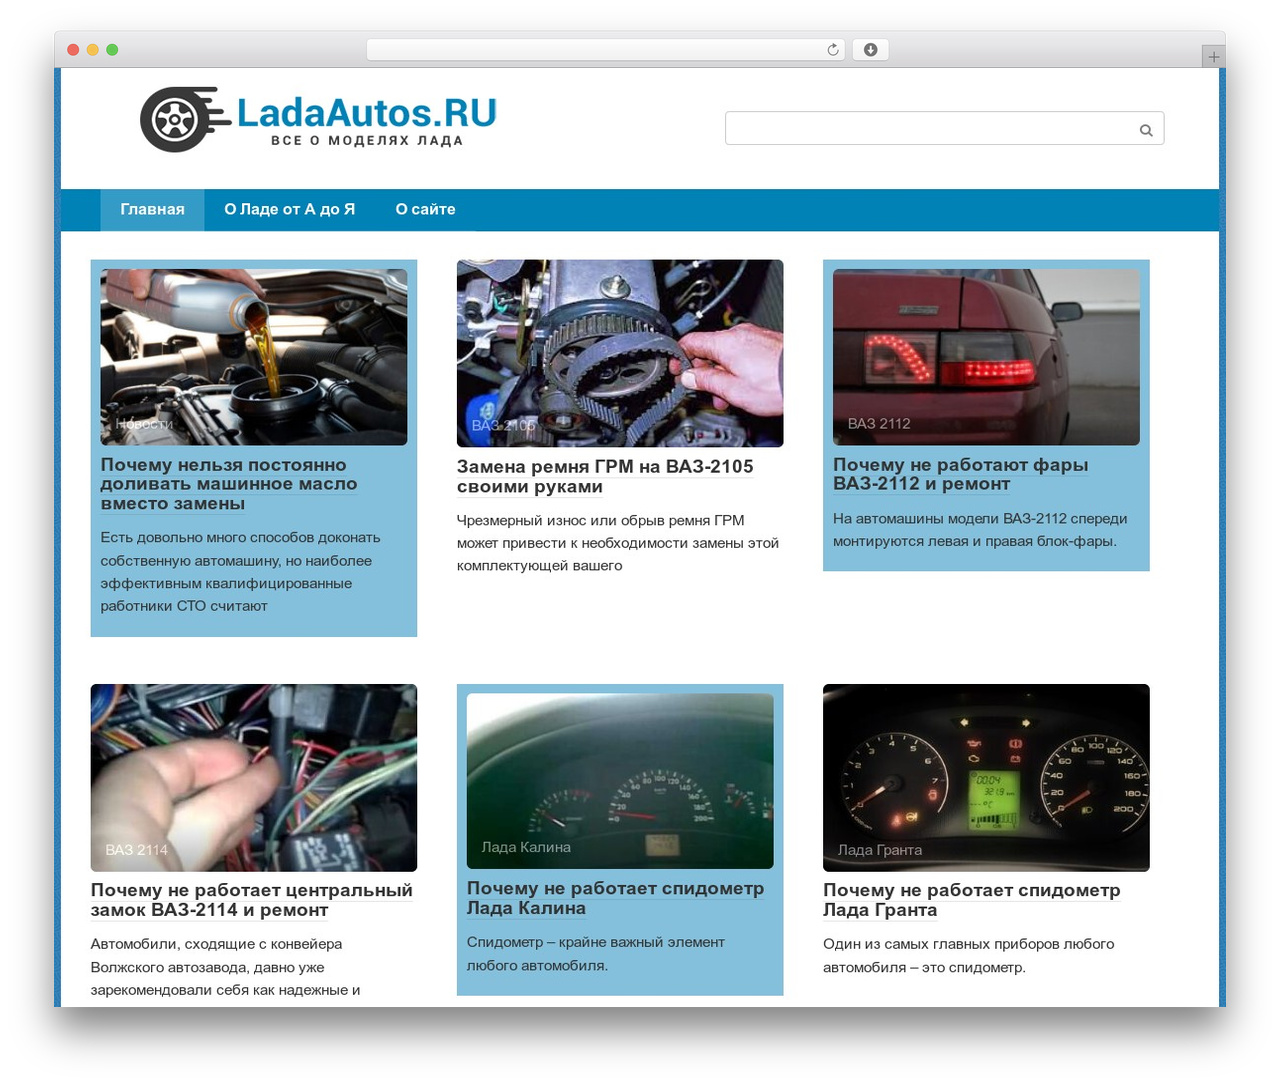Image resolution: width=1280 pixels, height=1084 pixels.
Task: Open a new browser tab with plus button
Action: pyautogui.click(x=1213, y=57)
